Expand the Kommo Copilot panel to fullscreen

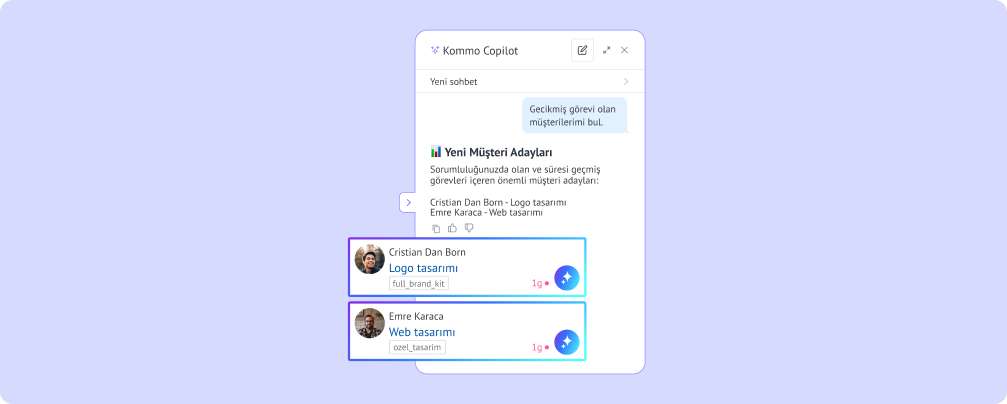click(606, 50)
